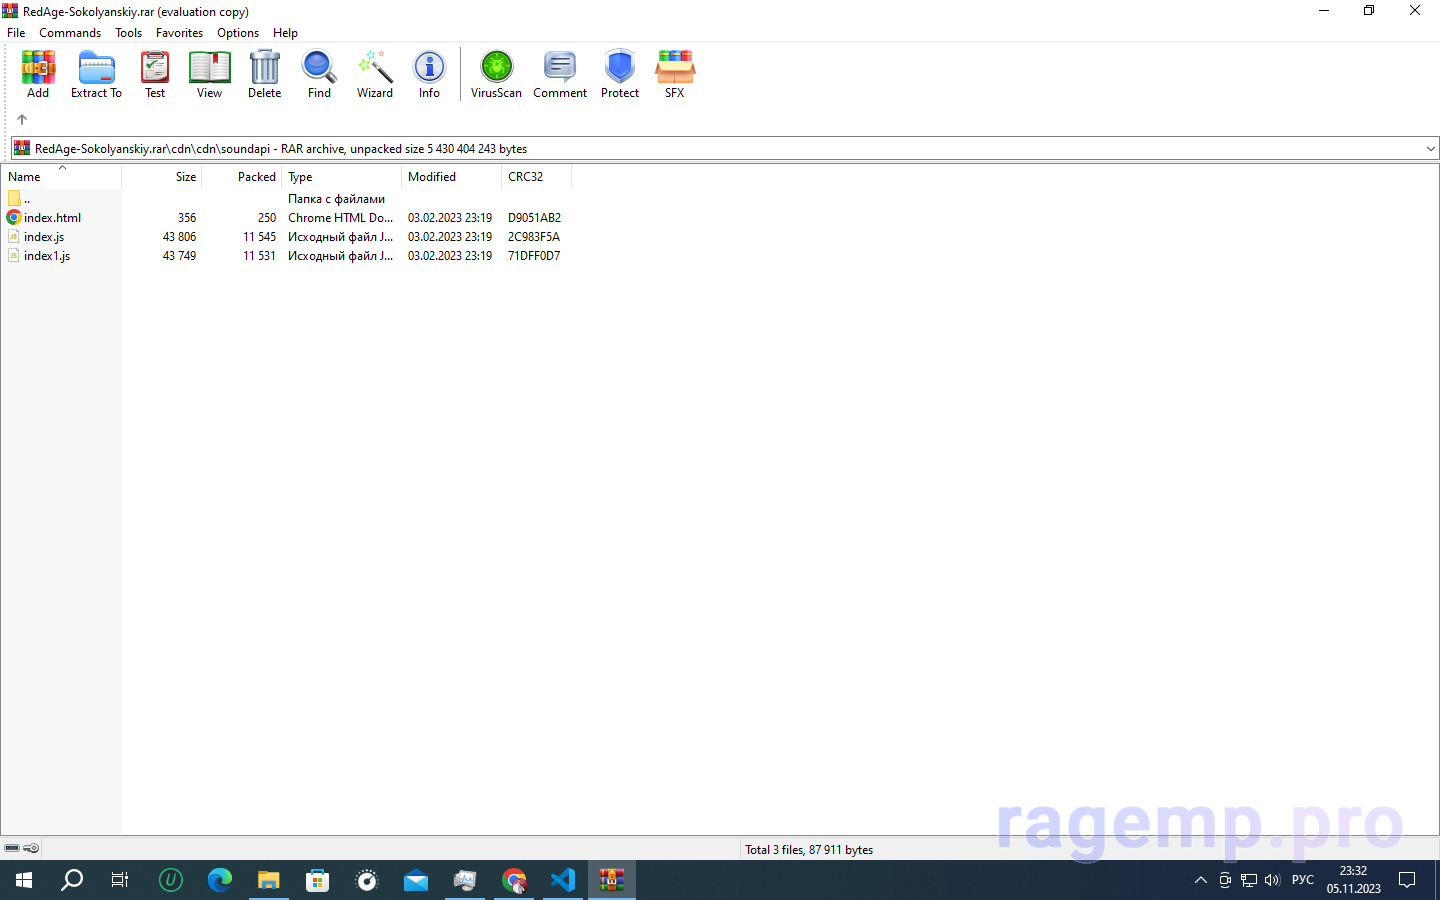Select the index1.js file row
Screen dimensions: 1440x900
click(47, 256)
